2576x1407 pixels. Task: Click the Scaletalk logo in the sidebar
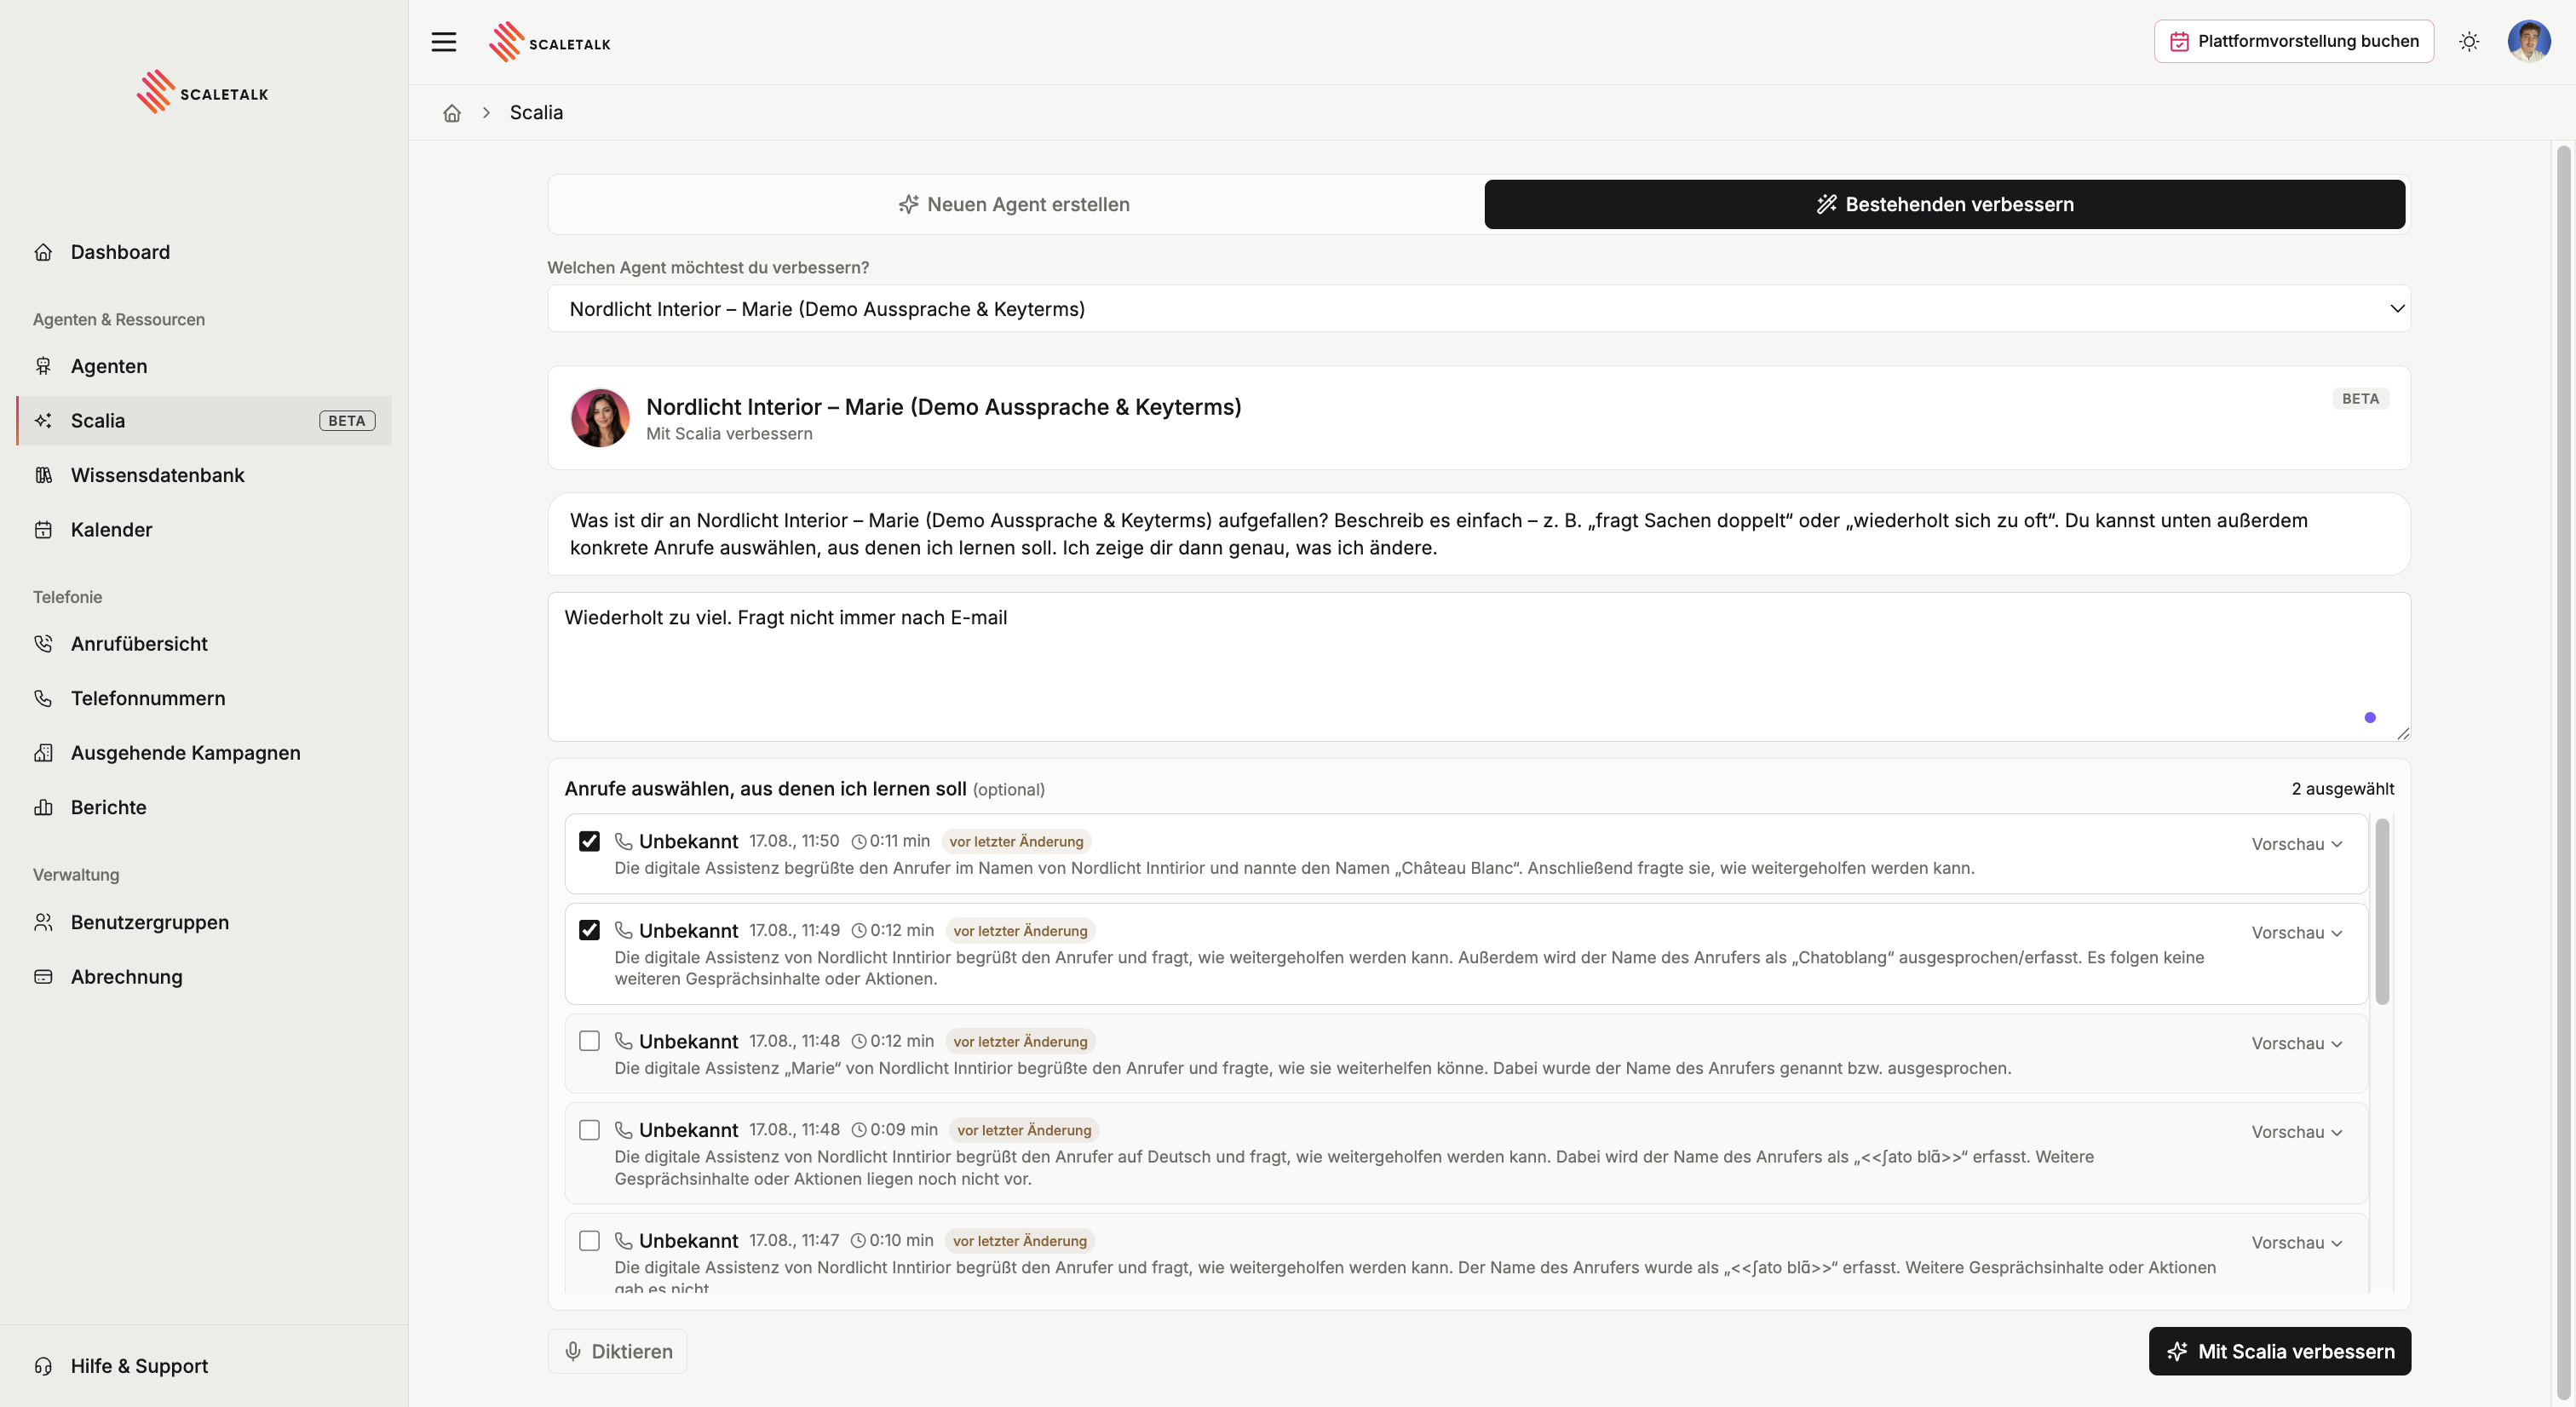(203, 92)
